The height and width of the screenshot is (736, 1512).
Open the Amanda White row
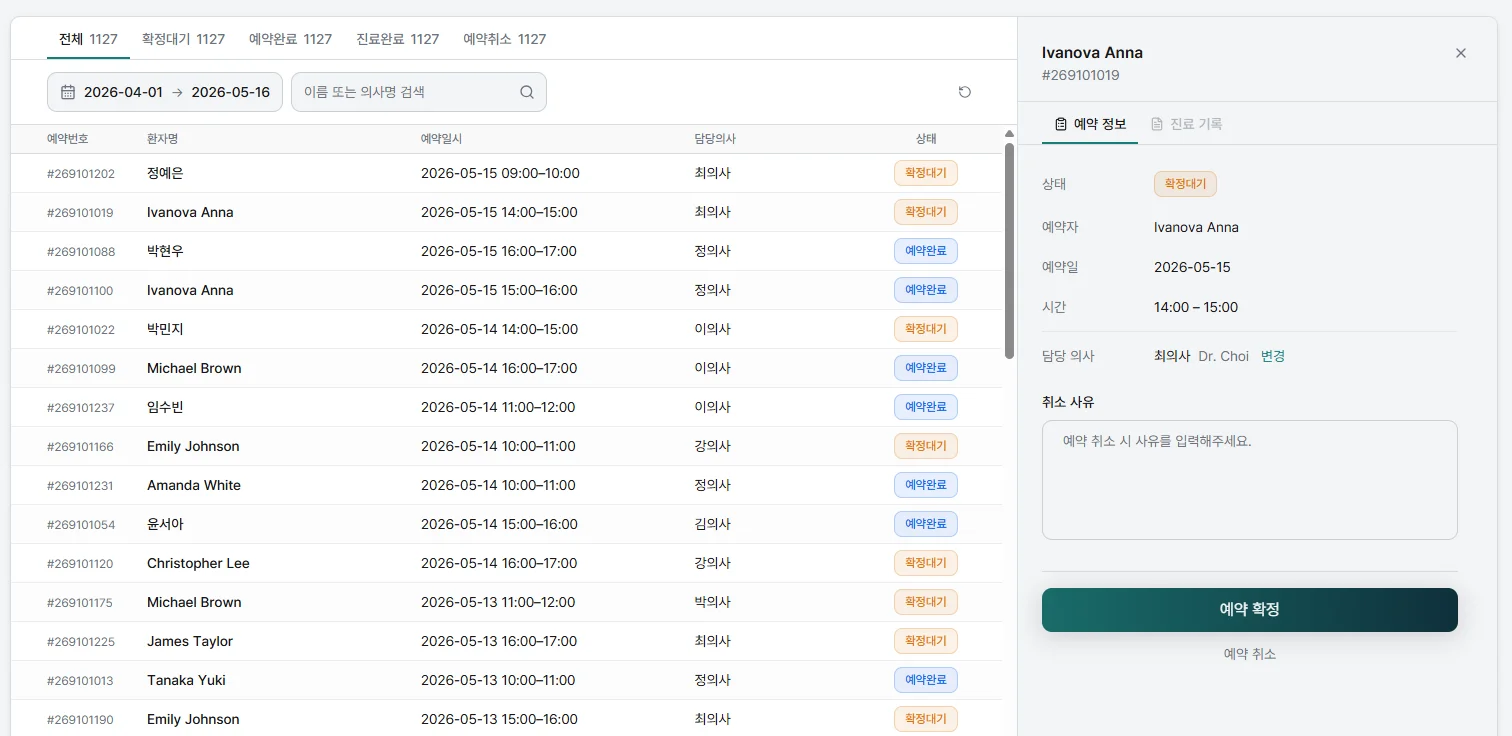[x=506, y=485]
